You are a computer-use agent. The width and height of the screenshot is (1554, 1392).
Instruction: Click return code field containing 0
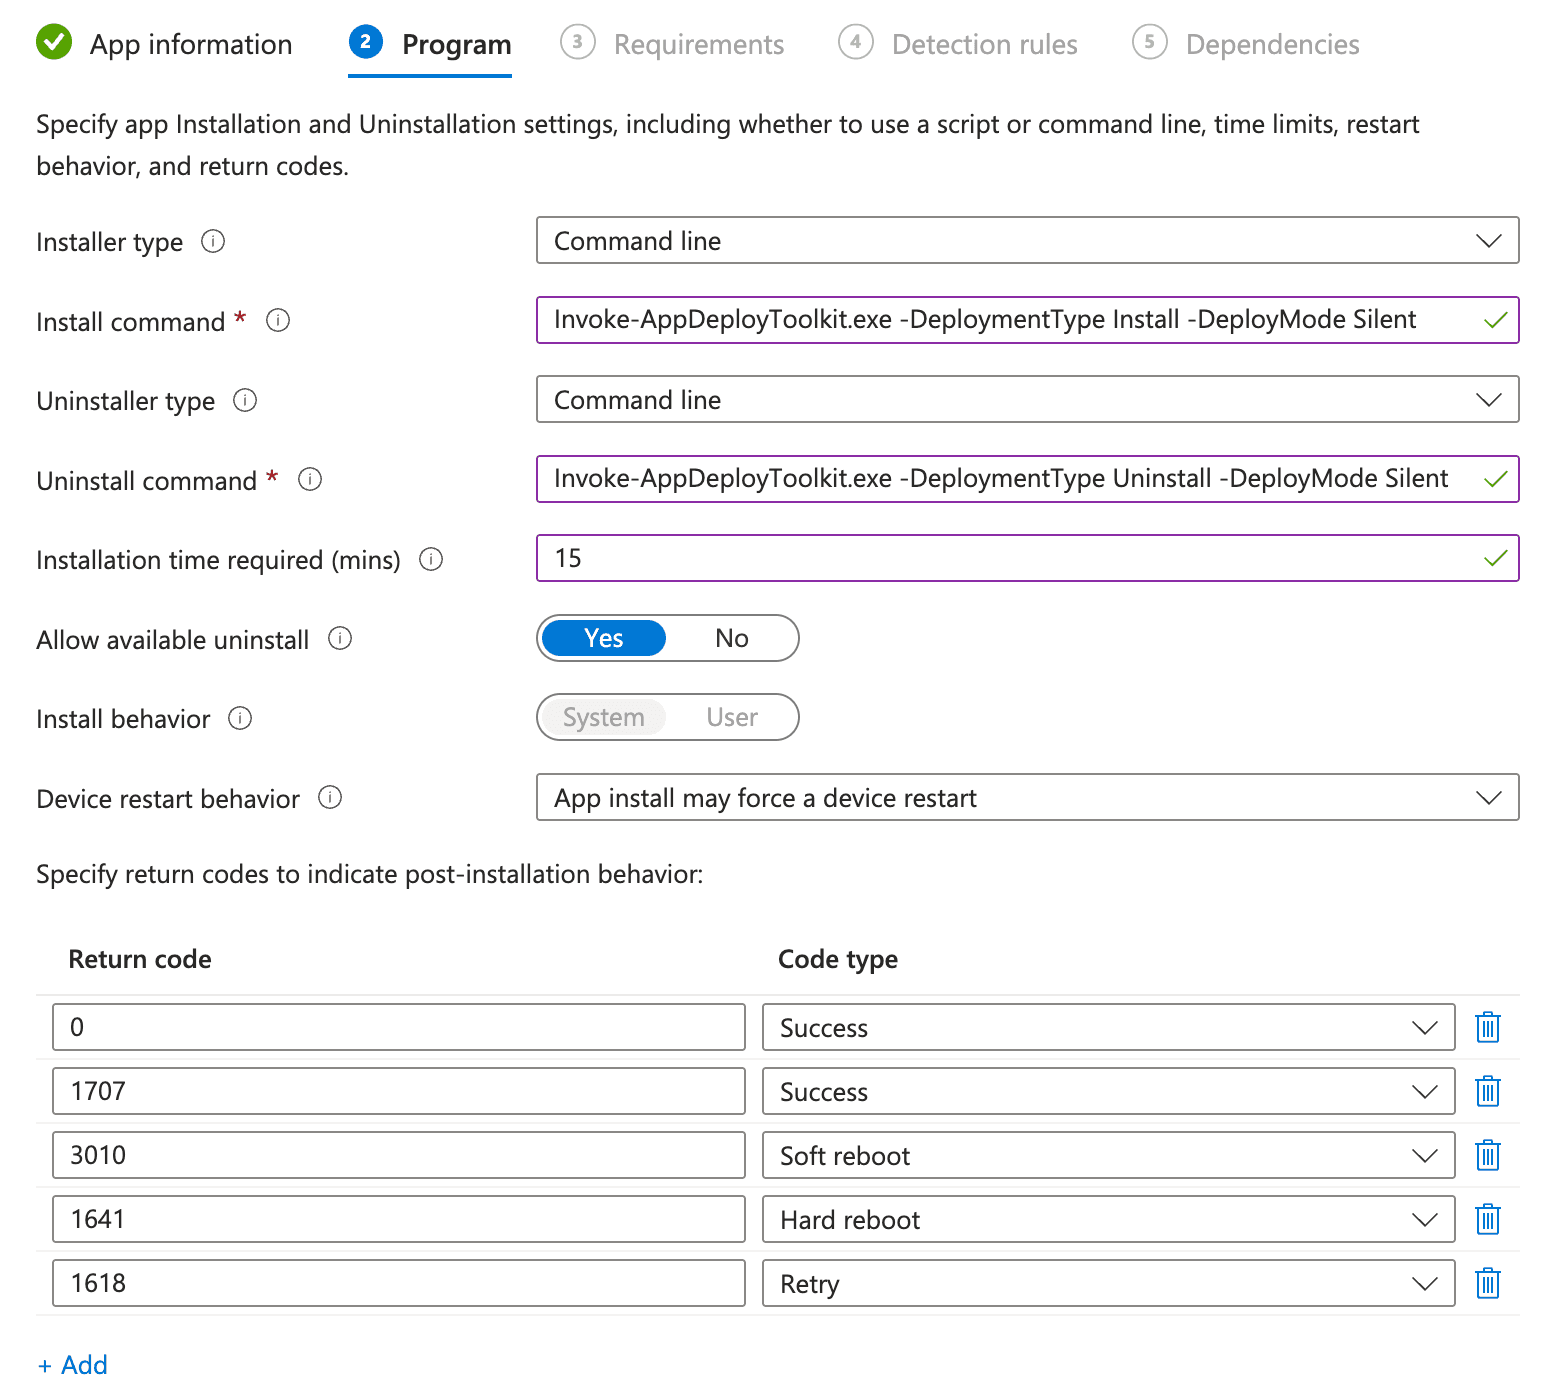point(399,1027)
